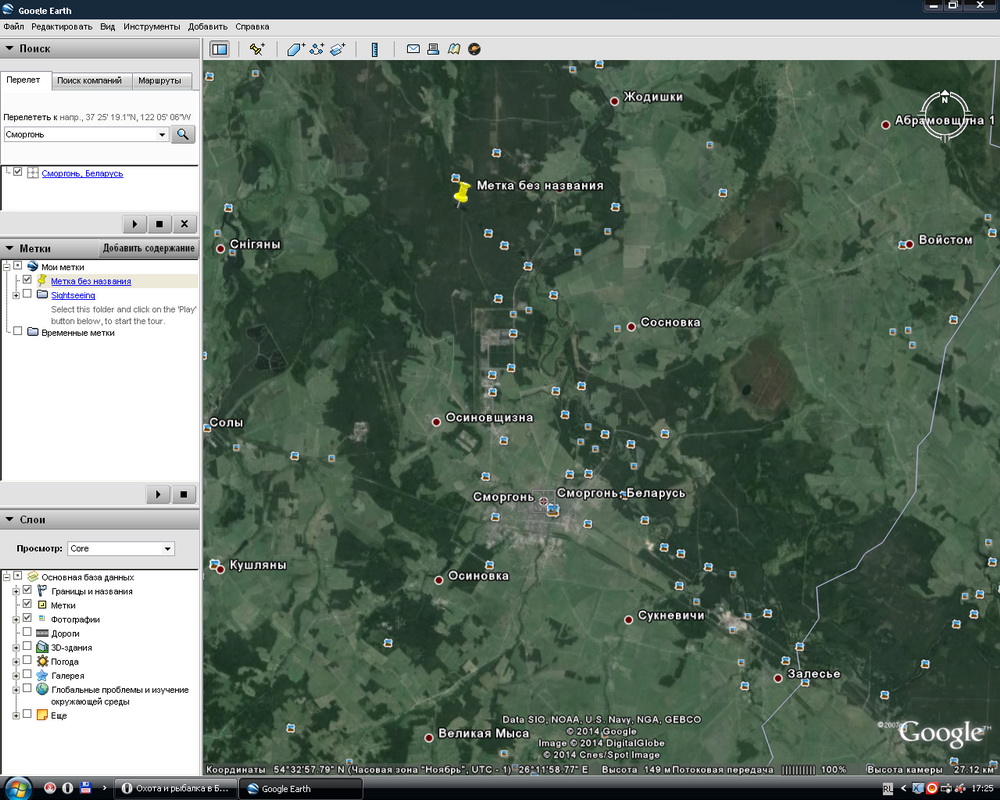The height and width of the screenshot is (800, 1000).
Task: Click the Email envelope toolbar icon
Action: (413, 49)
